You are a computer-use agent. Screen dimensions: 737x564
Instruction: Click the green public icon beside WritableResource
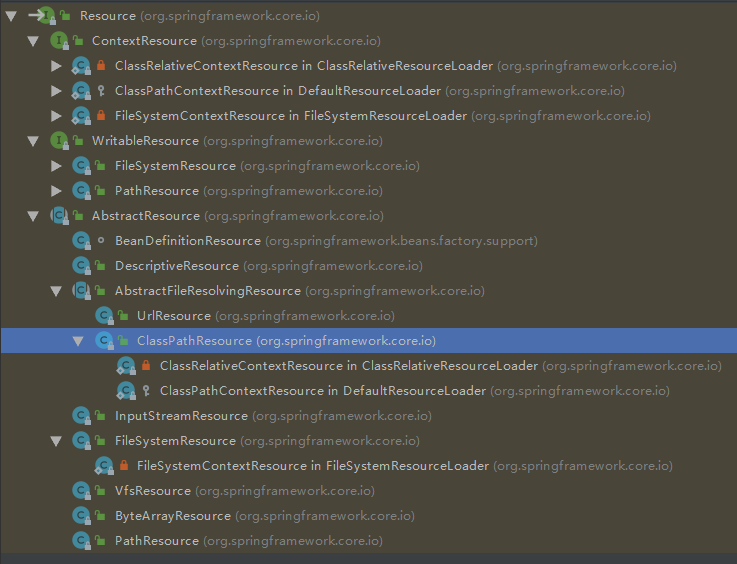click(78, 141)
